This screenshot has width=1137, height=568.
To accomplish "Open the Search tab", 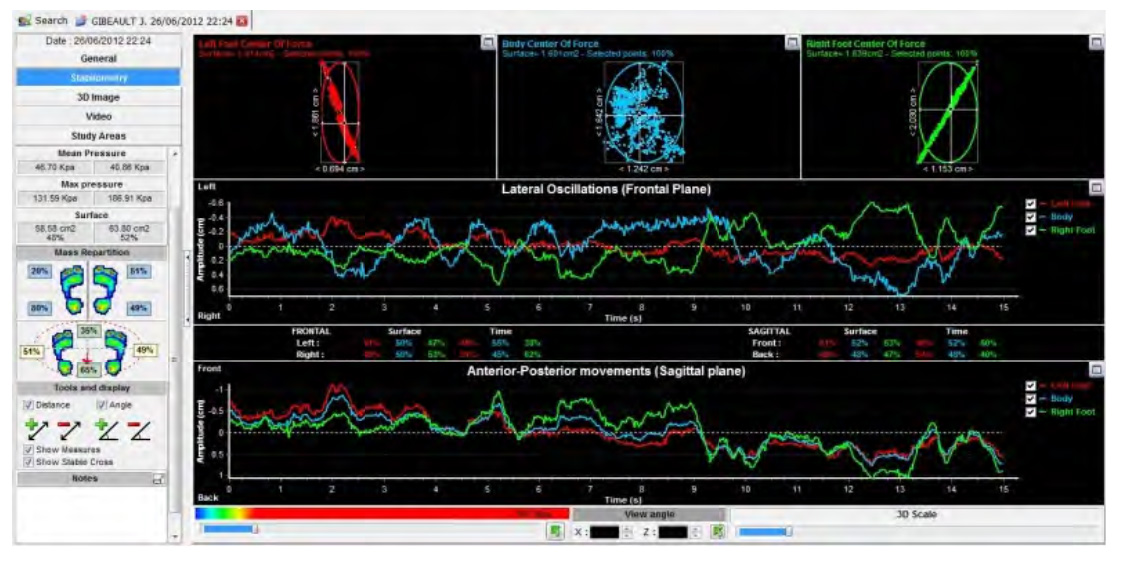I will tap(43, 20).
